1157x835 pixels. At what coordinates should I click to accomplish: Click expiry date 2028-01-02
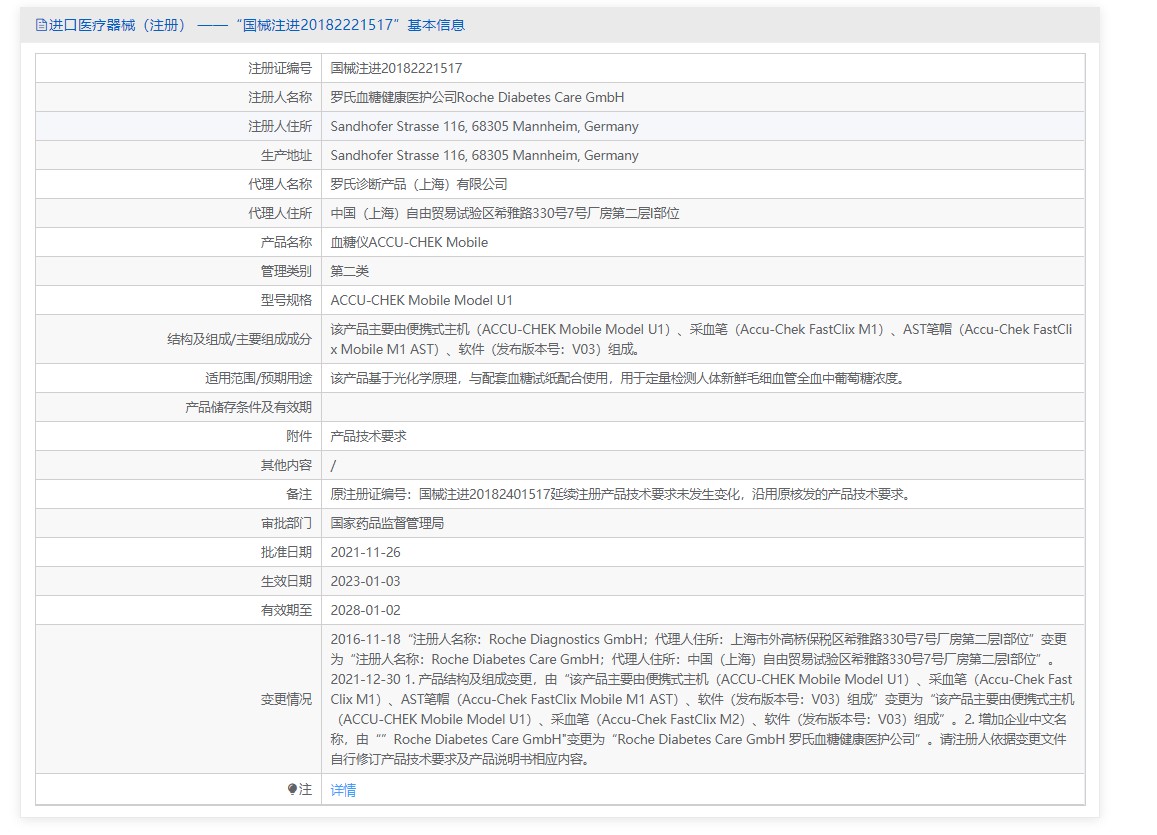(365, 611)
